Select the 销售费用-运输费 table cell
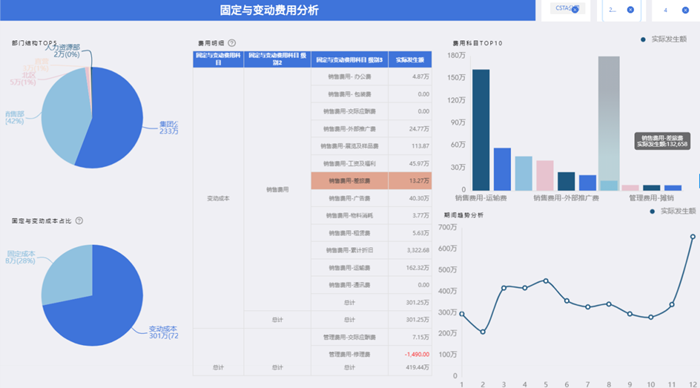This screenshot has width=700, height=388. click(350, 268)
